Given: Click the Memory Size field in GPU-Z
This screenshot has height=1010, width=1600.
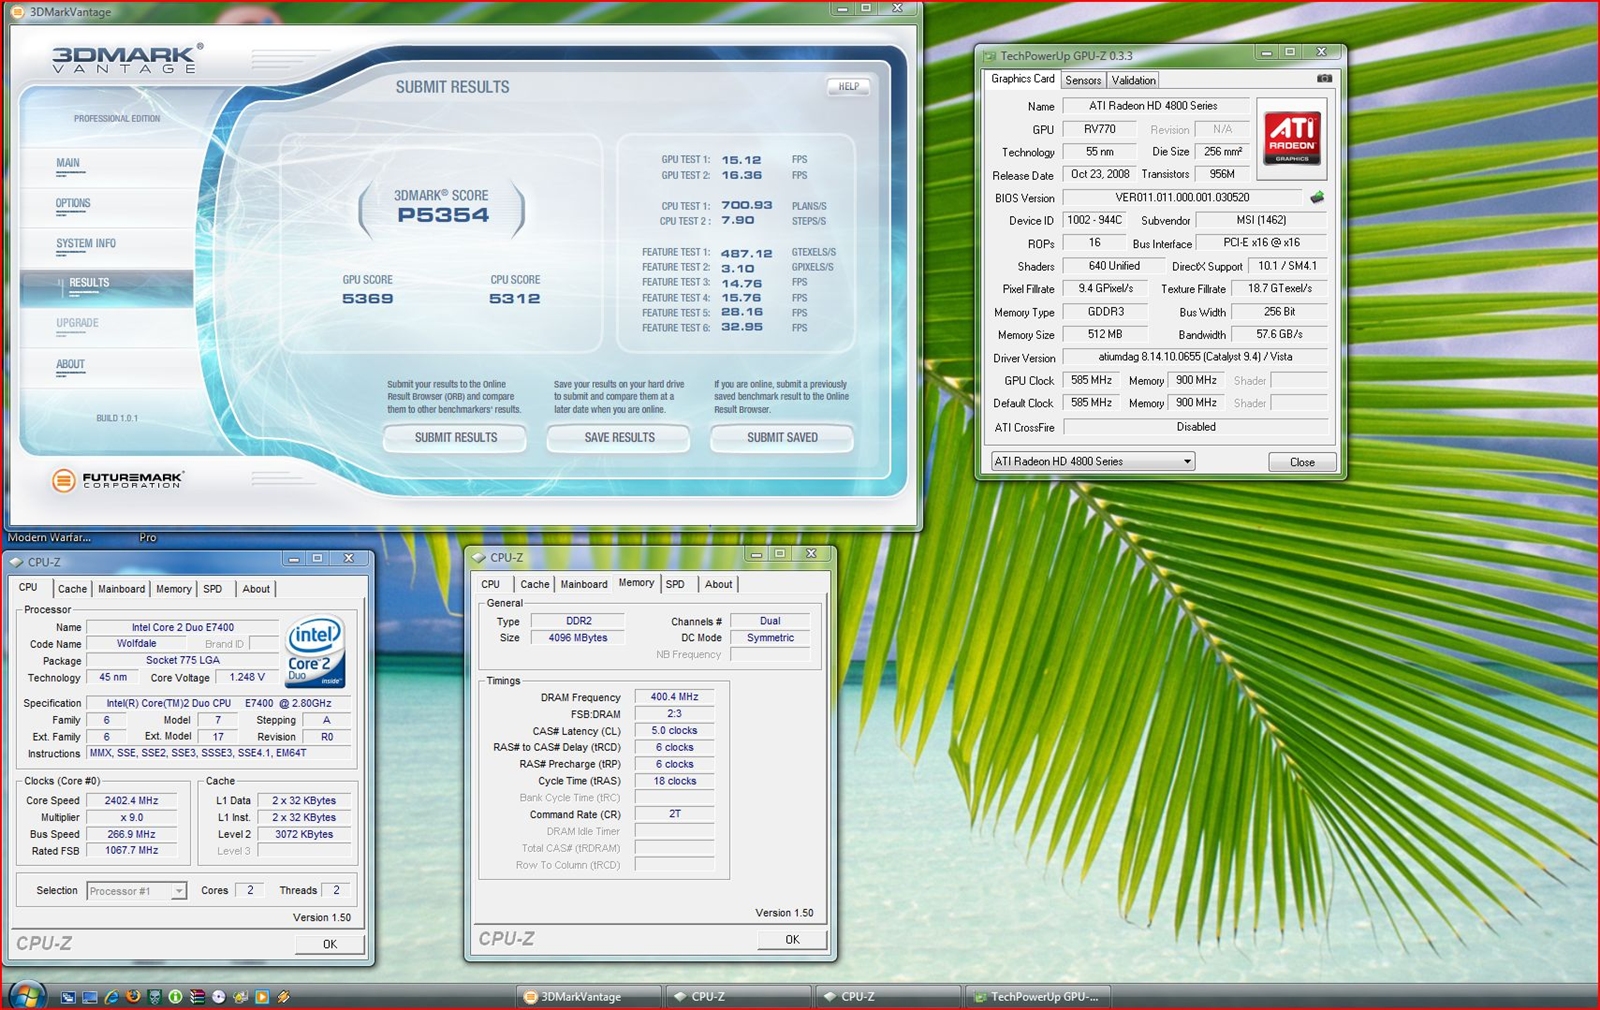Looking at the screenshot, I should pyautogui.click(x=1105, y=335).
